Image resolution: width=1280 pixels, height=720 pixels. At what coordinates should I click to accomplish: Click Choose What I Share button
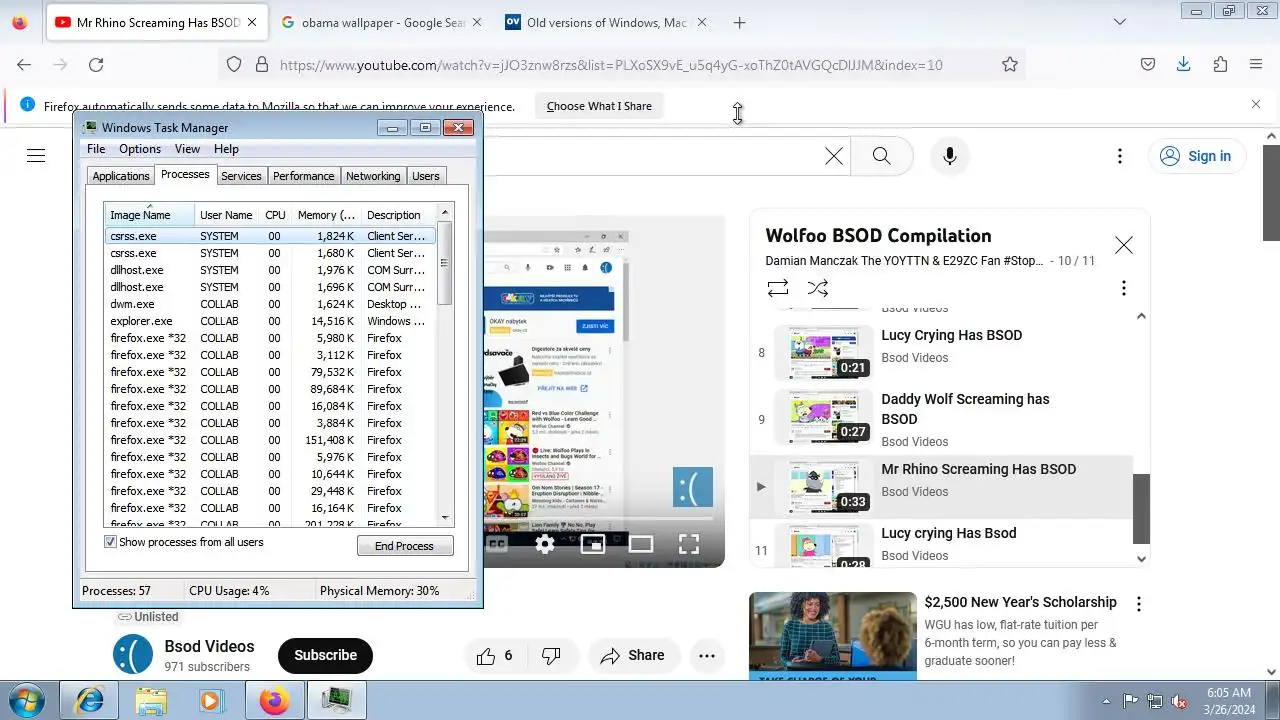pos(599,106)
